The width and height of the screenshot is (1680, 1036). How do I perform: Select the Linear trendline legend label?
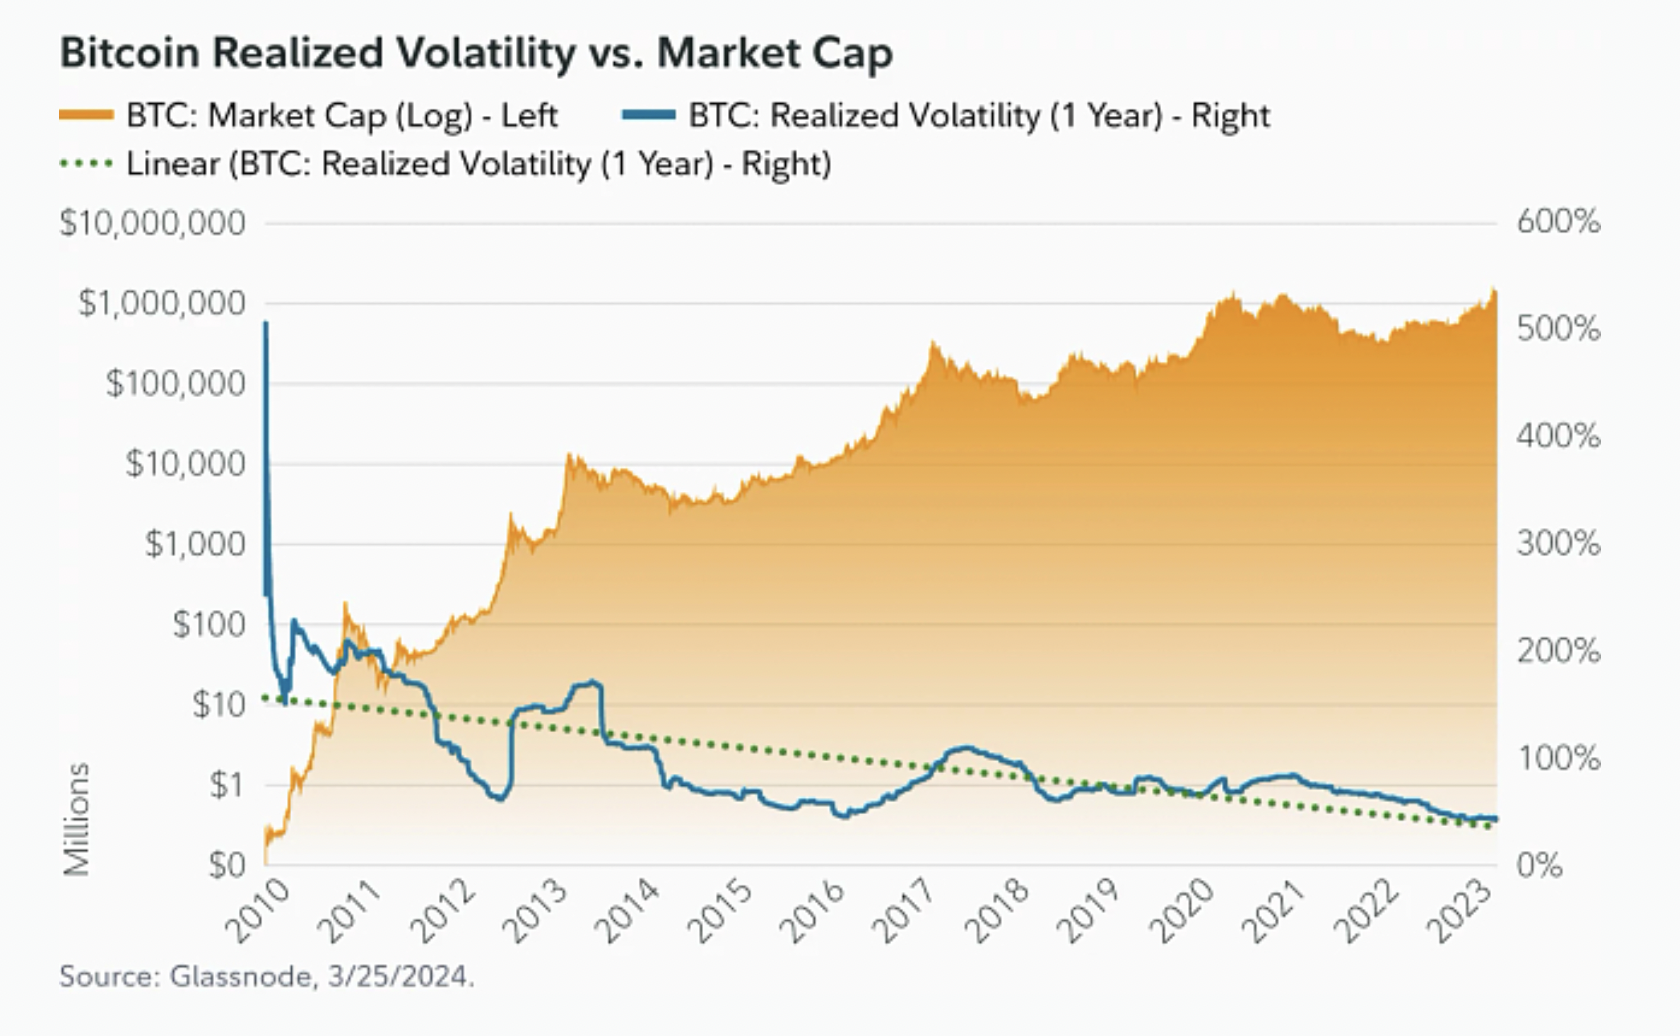click(479, 164)
